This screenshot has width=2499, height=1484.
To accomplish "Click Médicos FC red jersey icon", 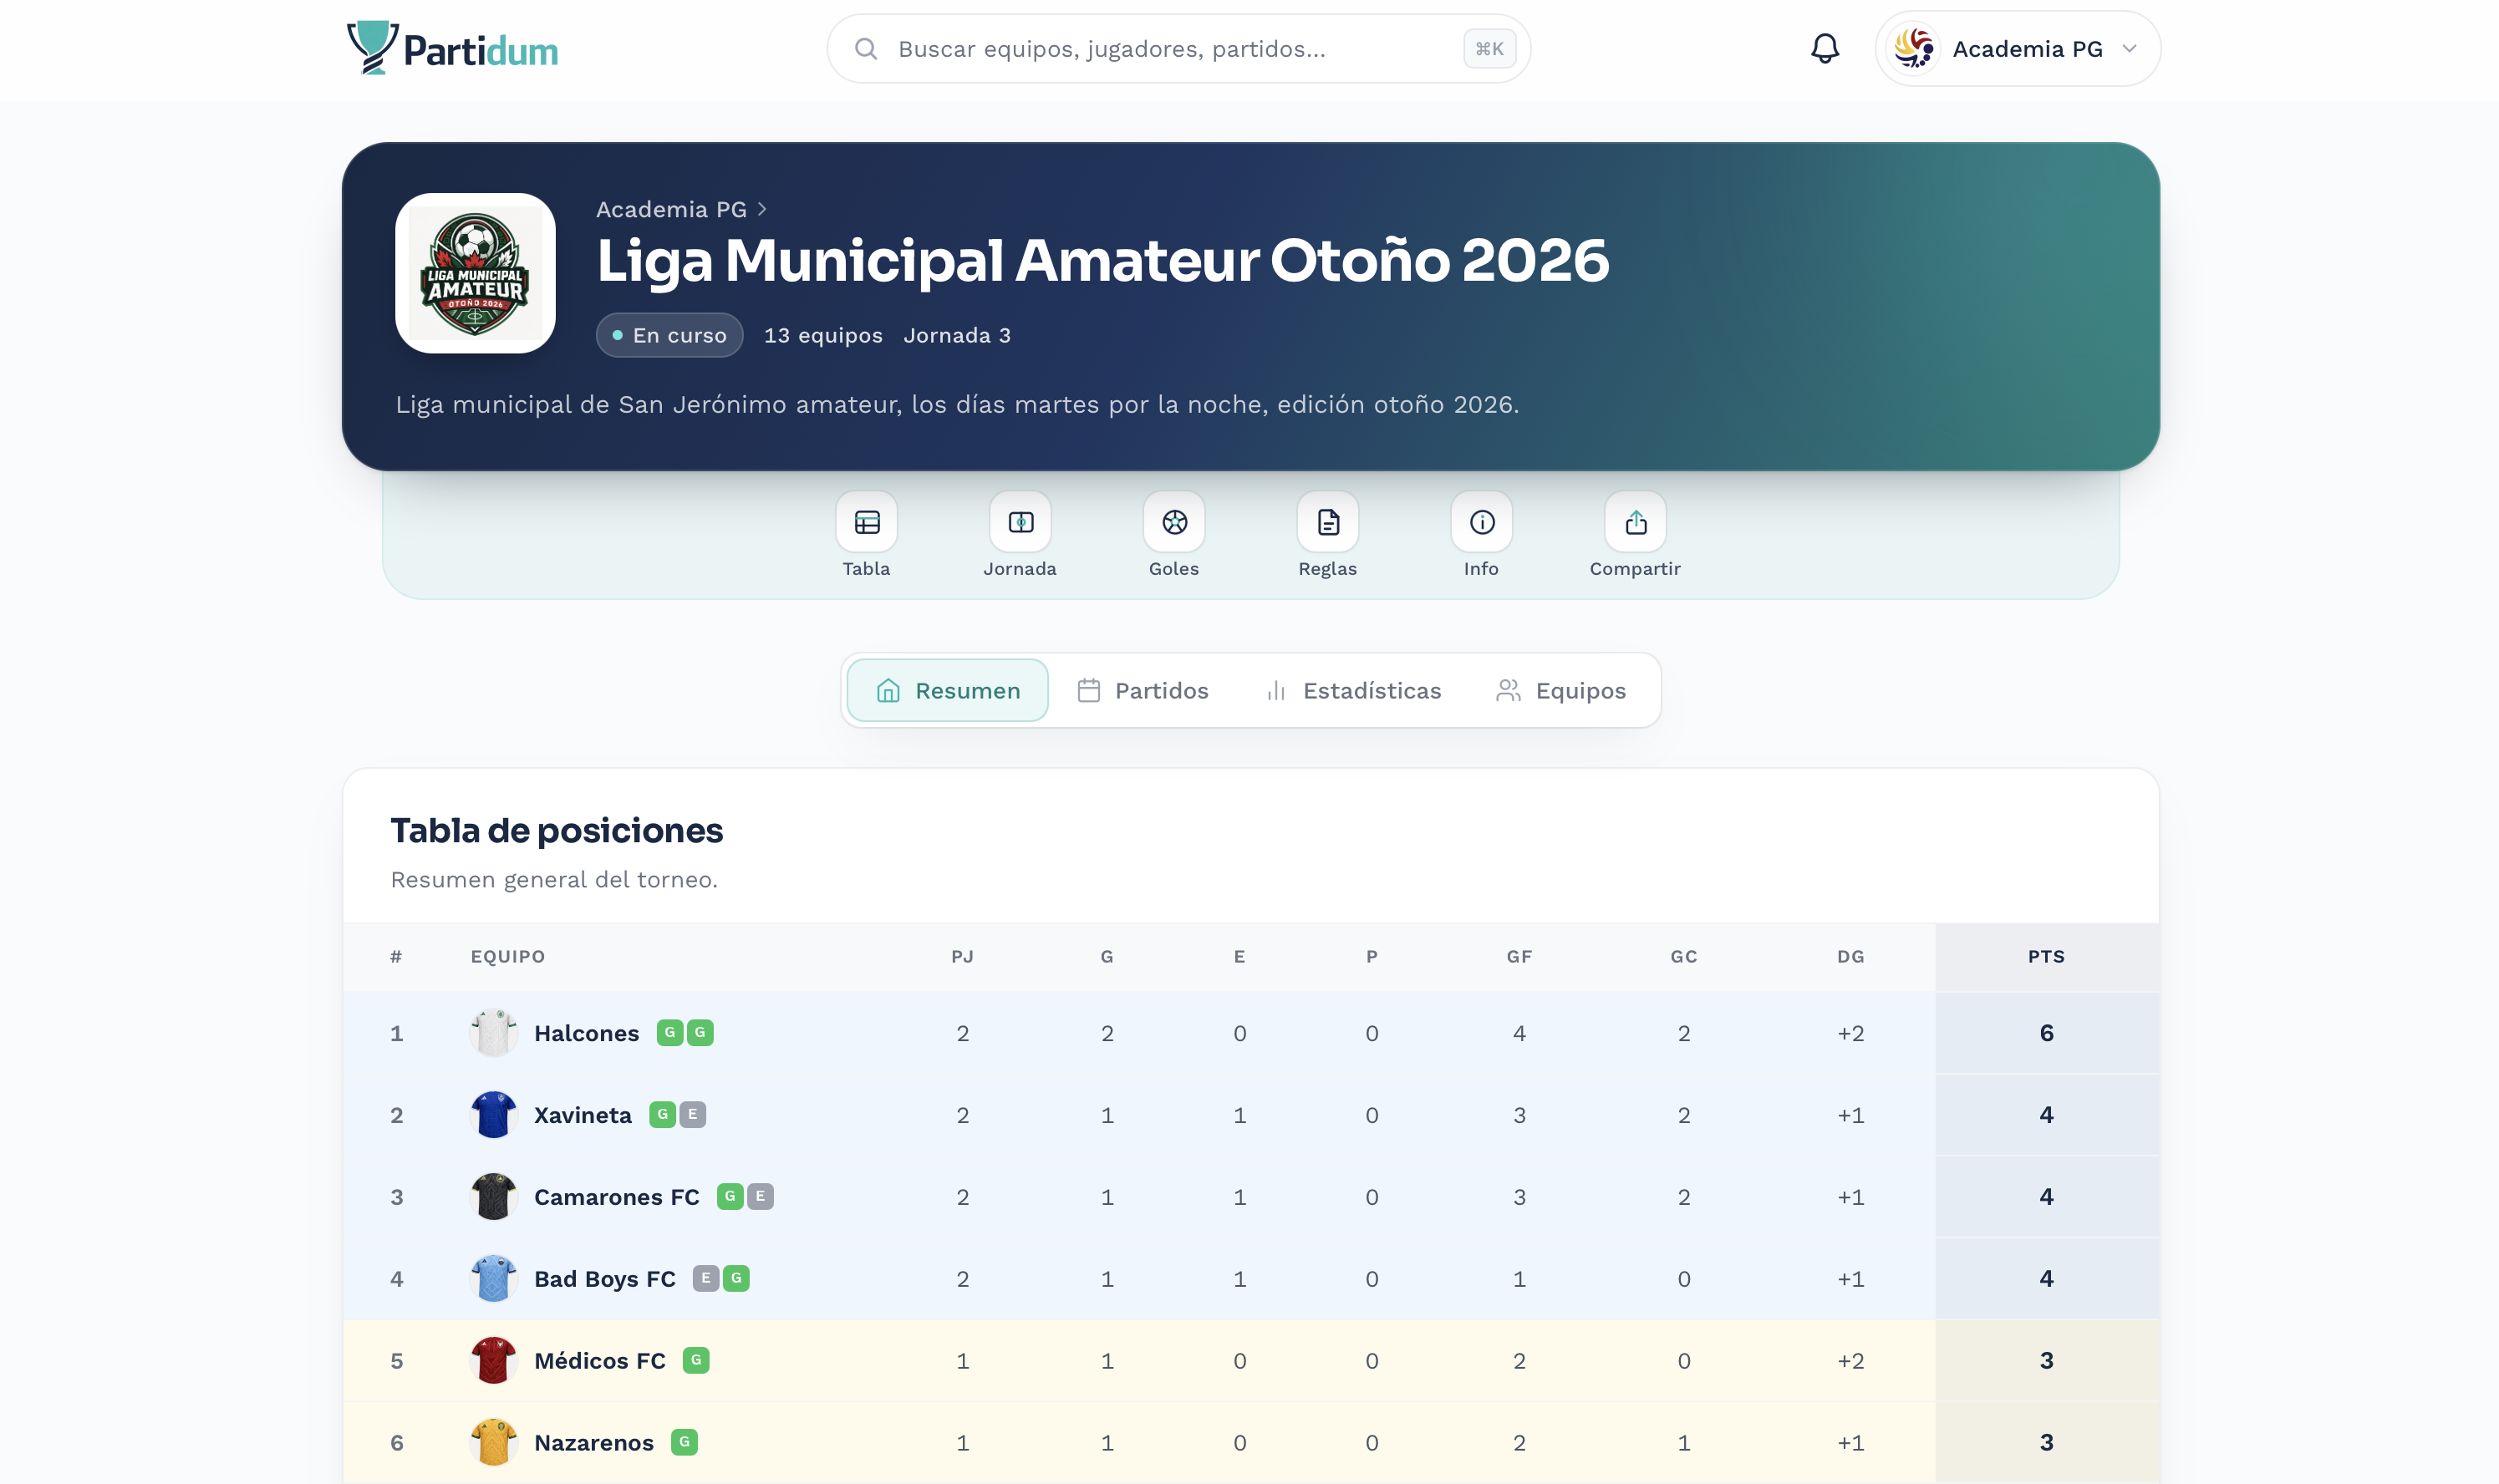I will 493,1361.
